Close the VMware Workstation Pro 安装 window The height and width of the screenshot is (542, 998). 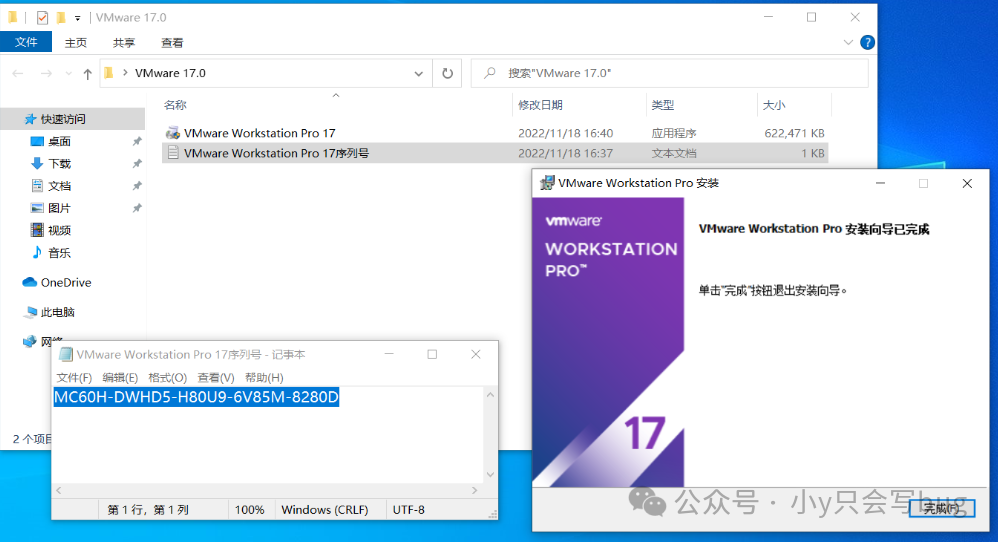[x=967, y=183]
